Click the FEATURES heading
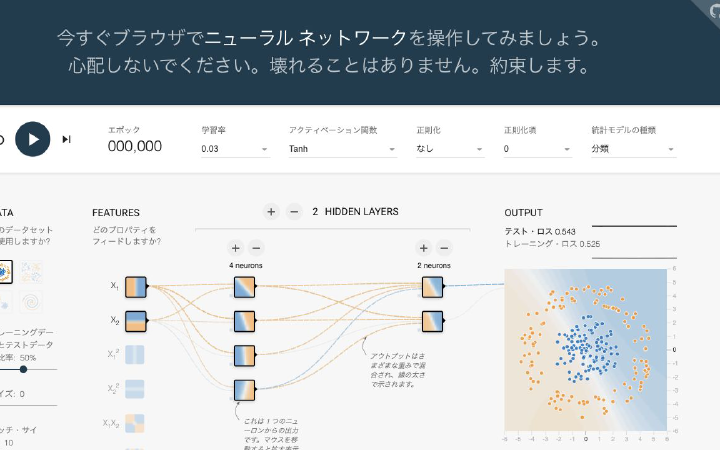Viewport: 720px width, 450px height. 116,213
